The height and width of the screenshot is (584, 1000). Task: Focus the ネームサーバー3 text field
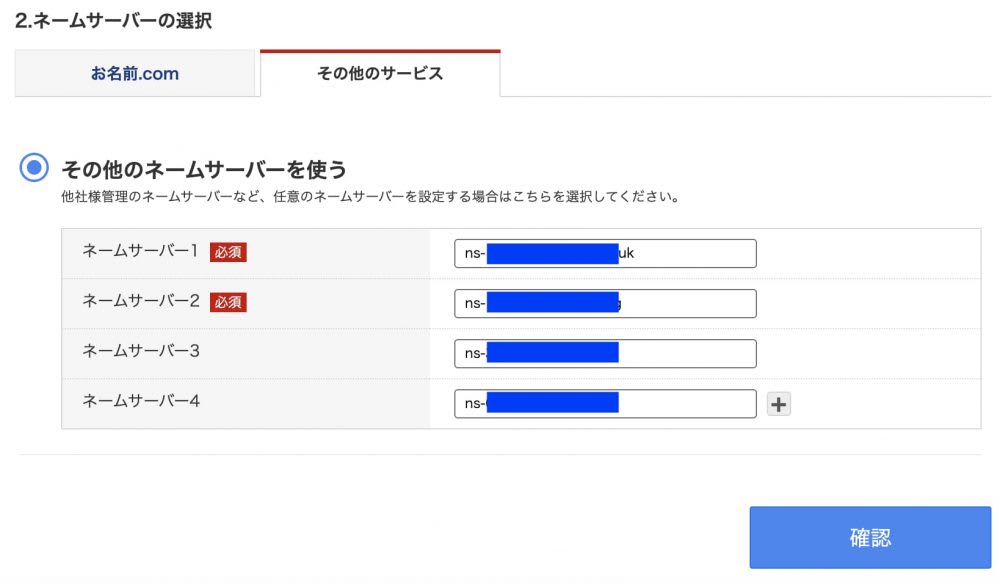[x=605, y=353]
